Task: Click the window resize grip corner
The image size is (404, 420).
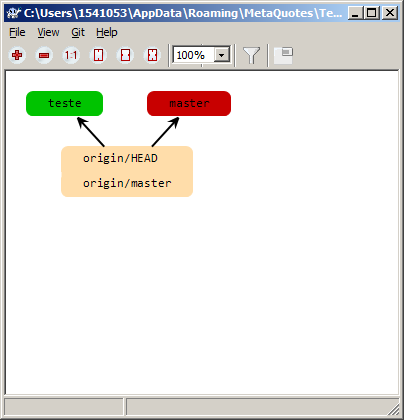Action: (394, 410)
